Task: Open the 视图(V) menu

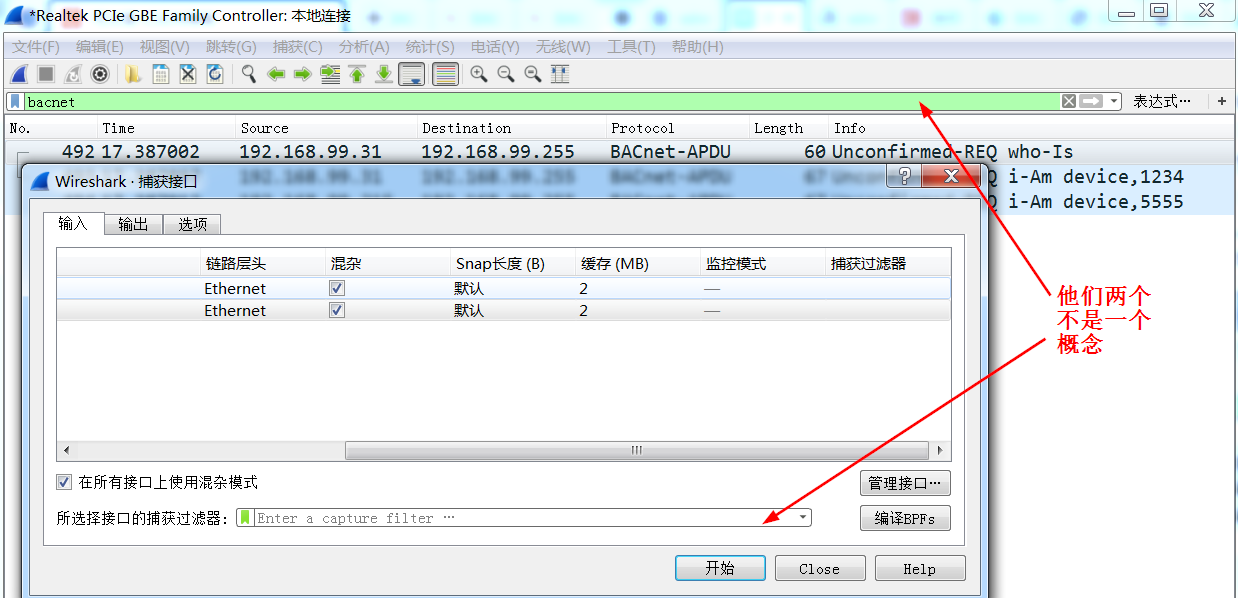Action: [x=164, y=47]
